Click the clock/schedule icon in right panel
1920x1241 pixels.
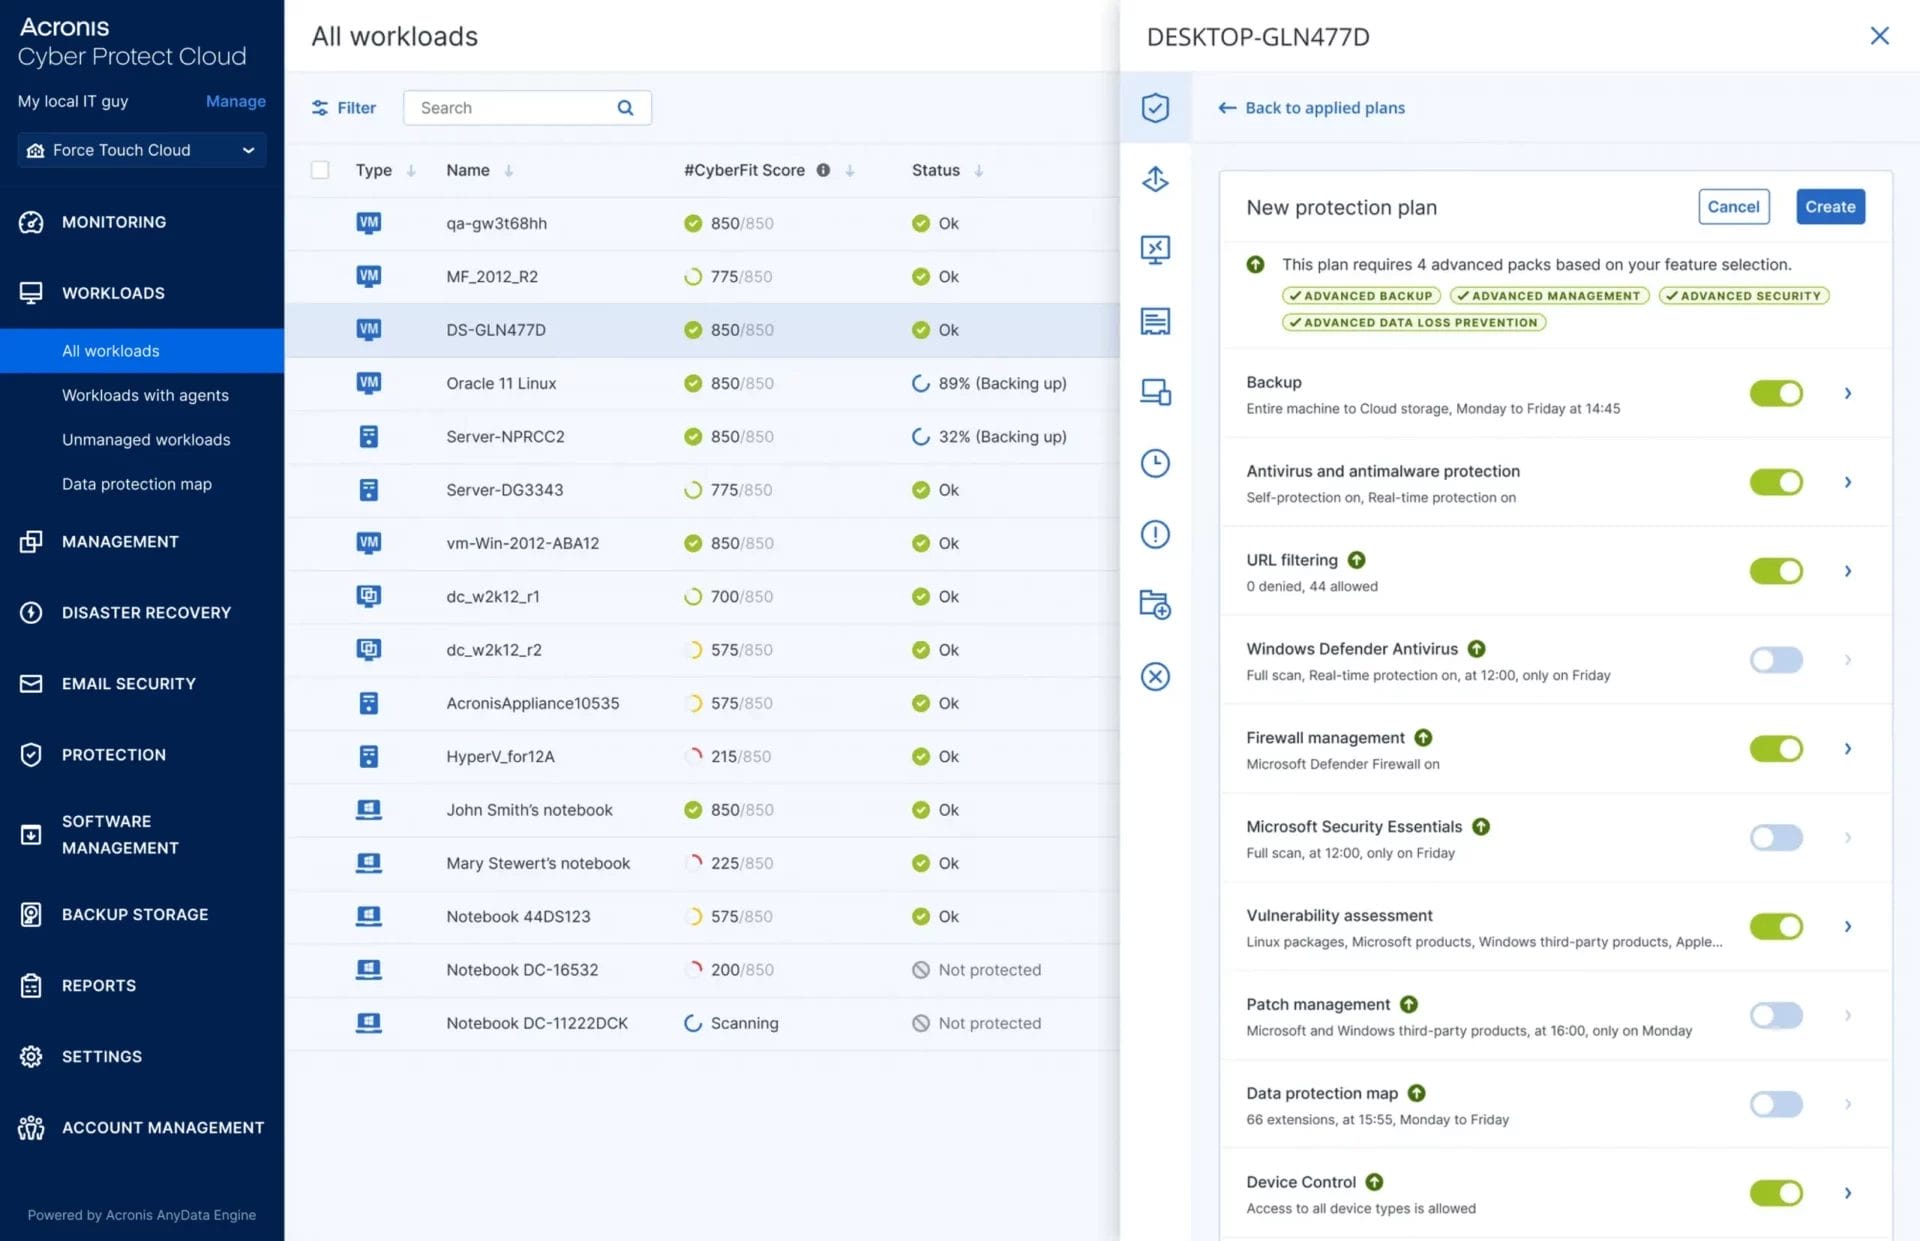click(x=1156, y=463)
